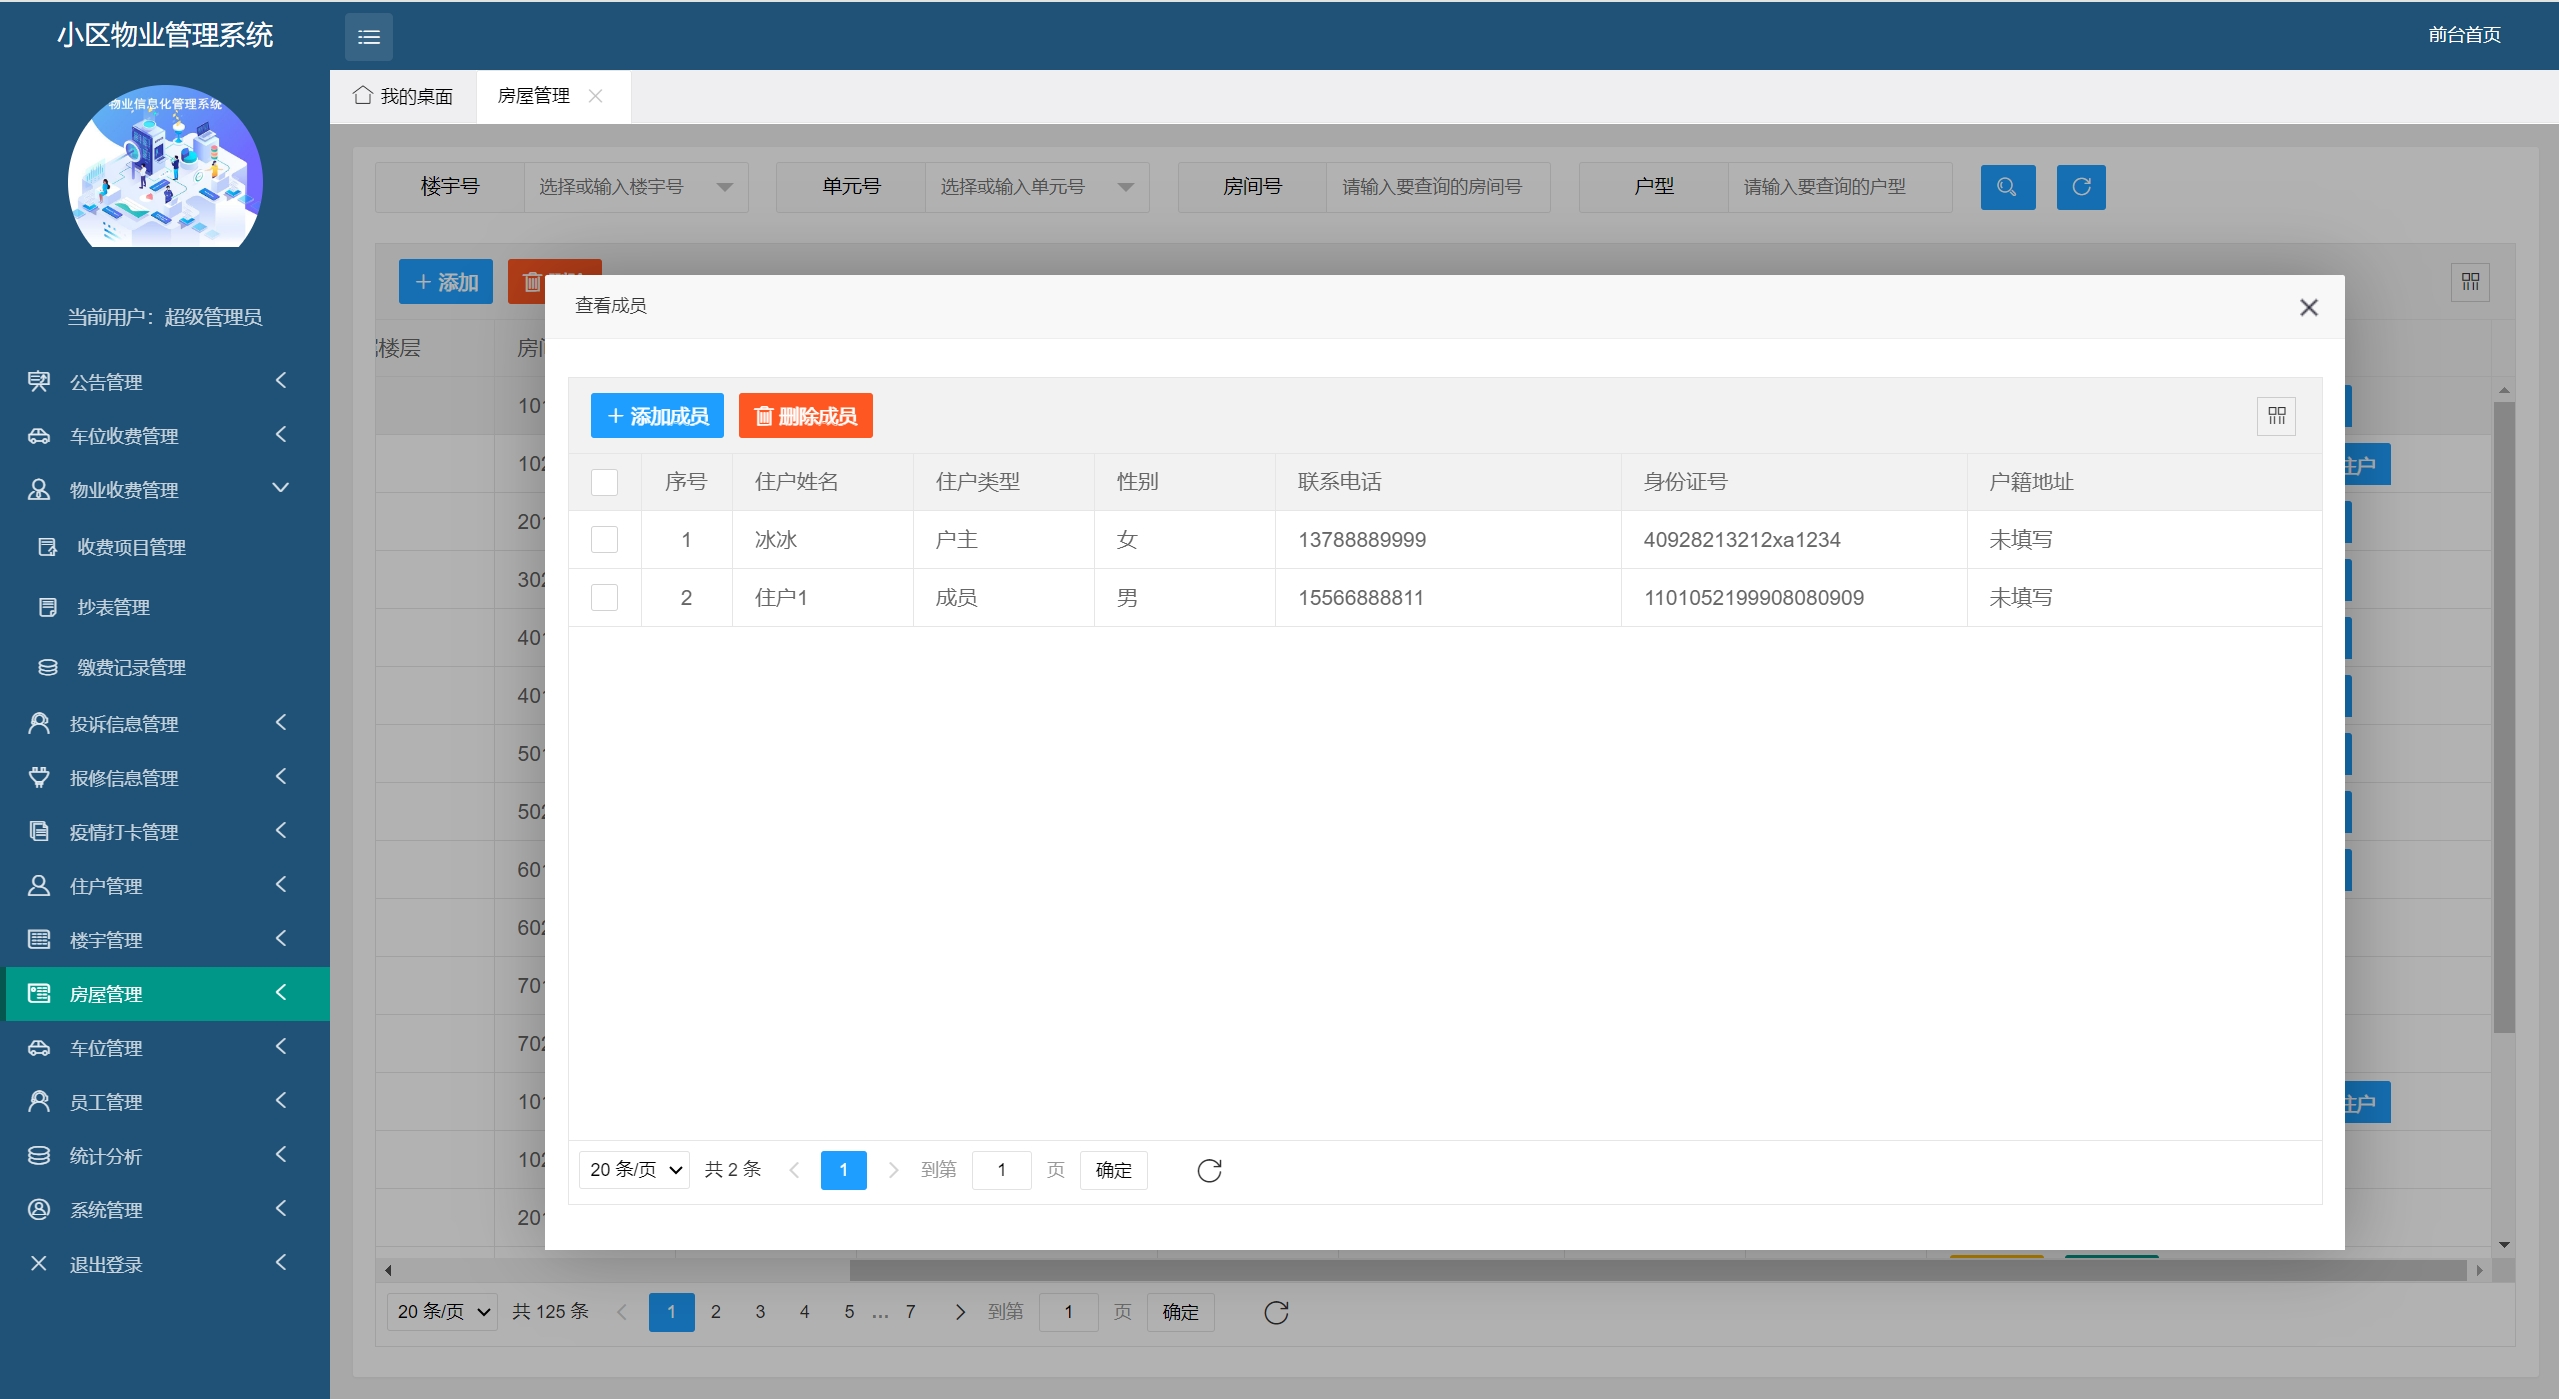
Task: Click the 添加成员 button
Action: point(657,416)
